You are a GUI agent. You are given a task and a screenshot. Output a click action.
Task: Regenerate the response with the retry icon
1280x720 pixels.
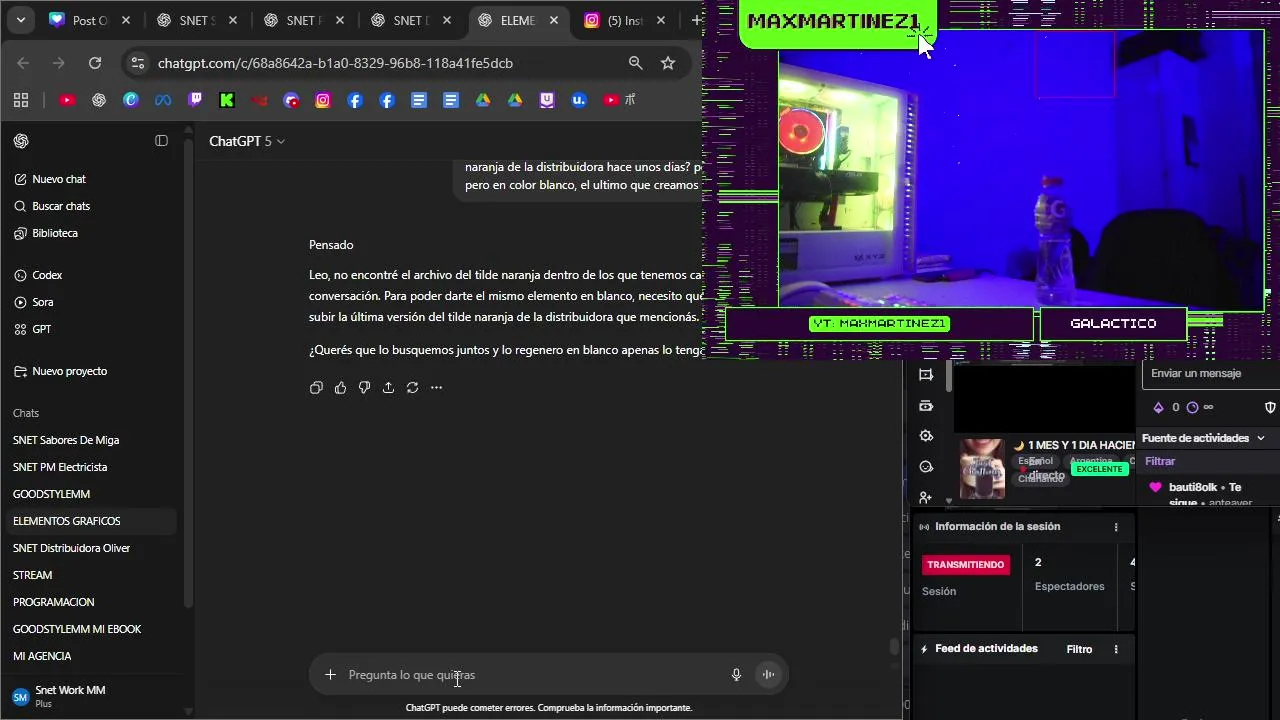pos(412,387)
